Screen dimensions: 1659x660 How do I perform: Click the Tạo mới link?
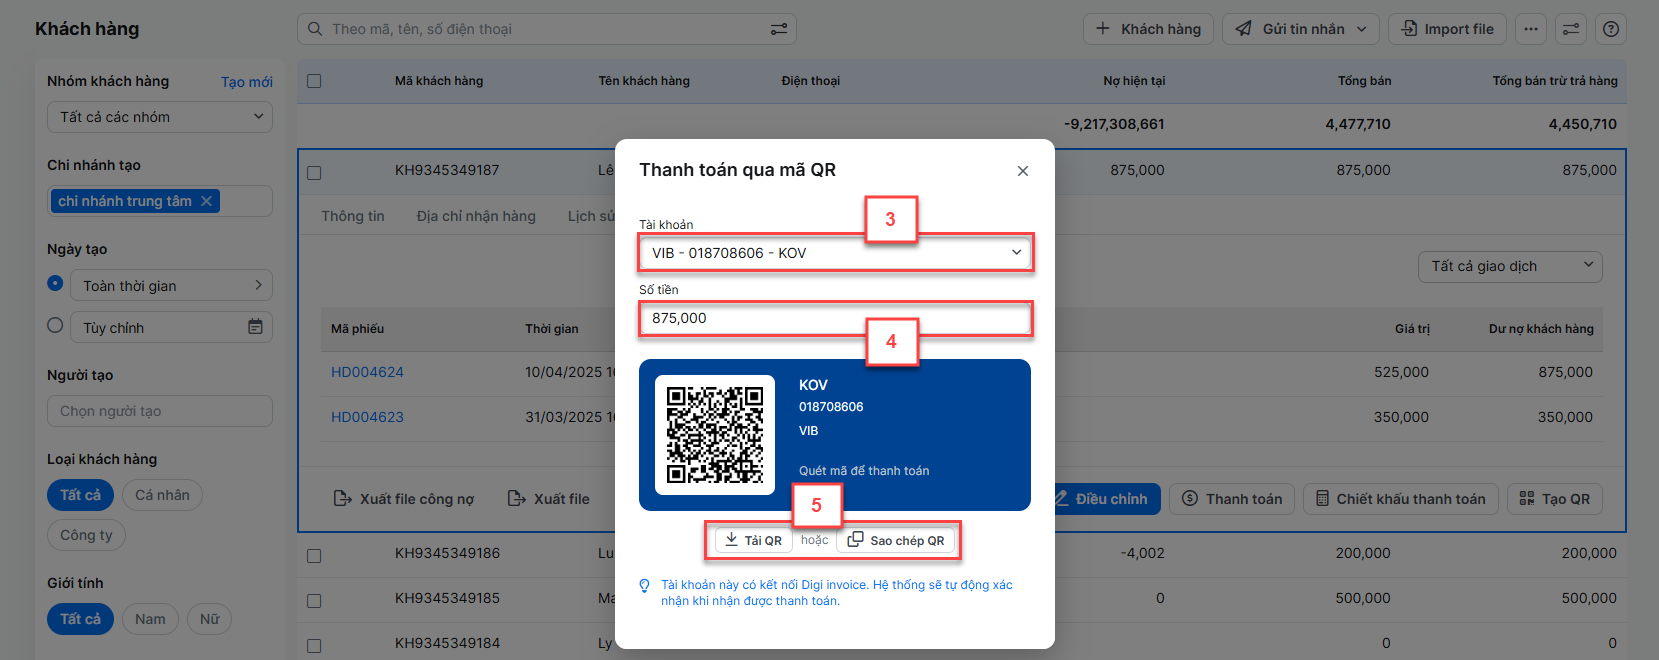(x=247, y=82)
